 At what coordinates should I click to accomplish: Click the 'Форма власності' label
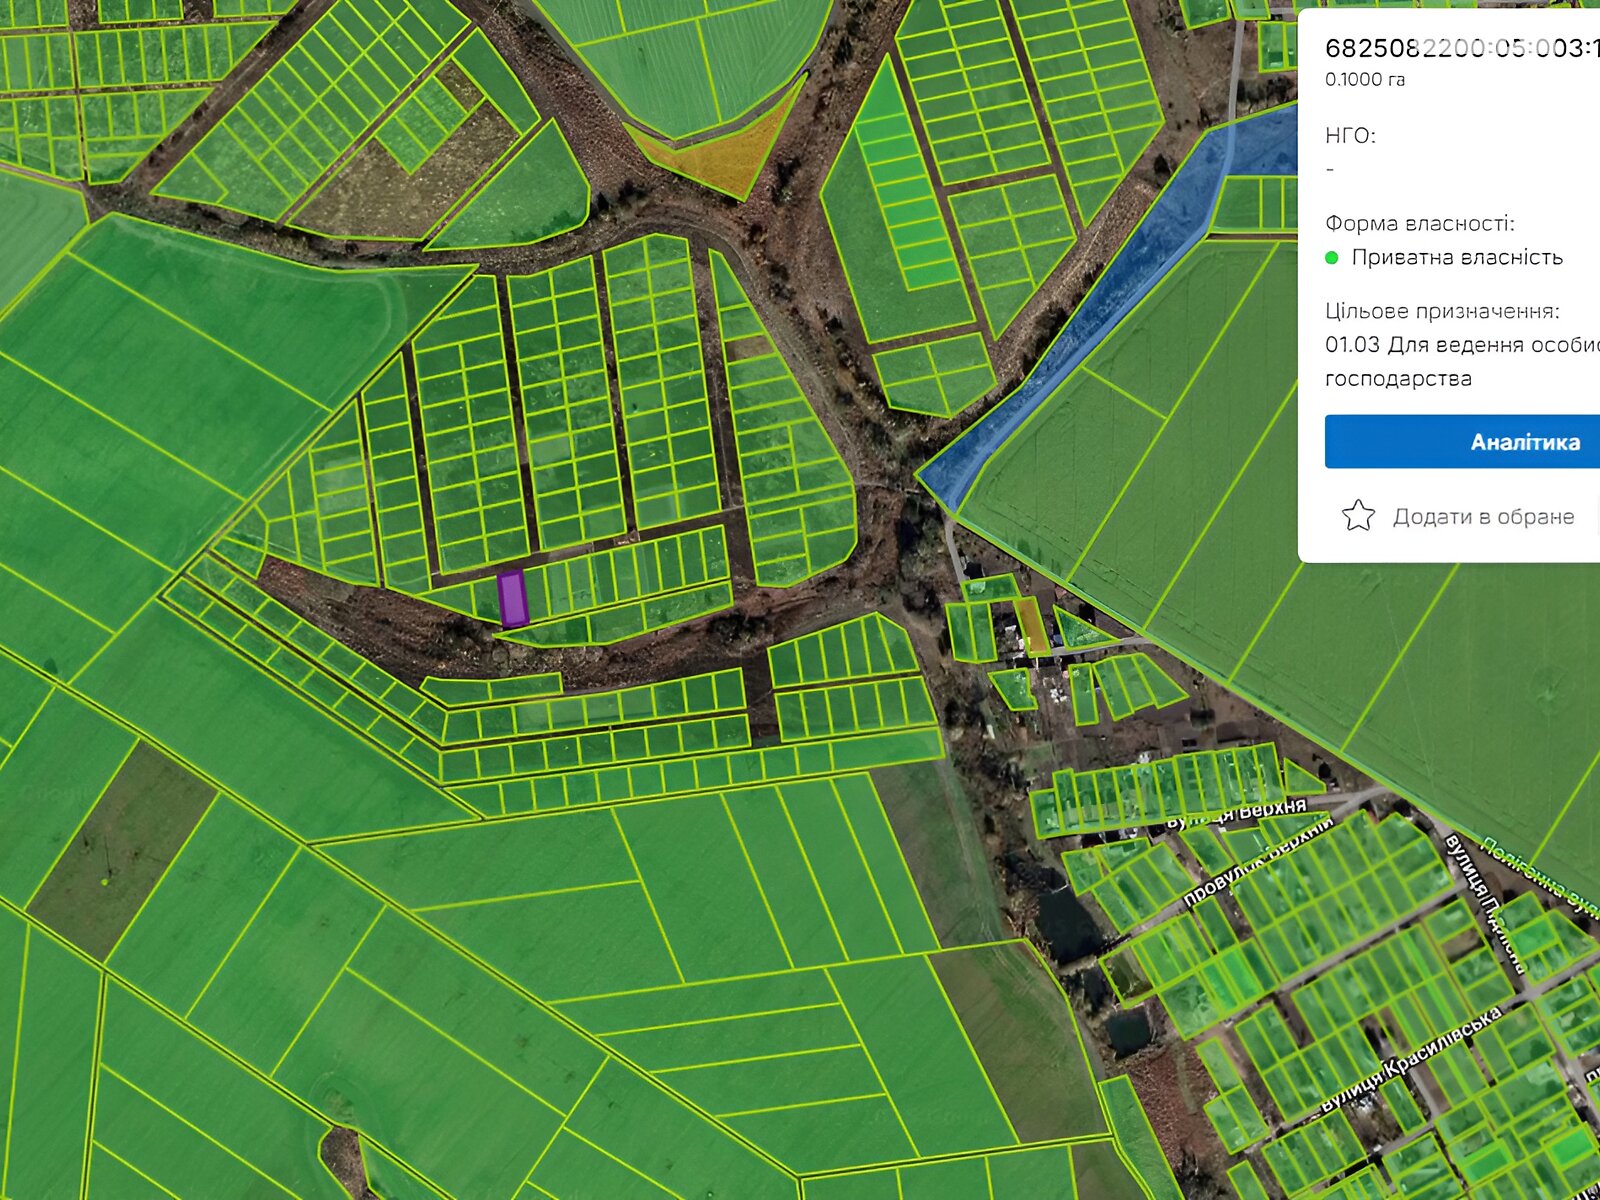tap(1419, 223)
